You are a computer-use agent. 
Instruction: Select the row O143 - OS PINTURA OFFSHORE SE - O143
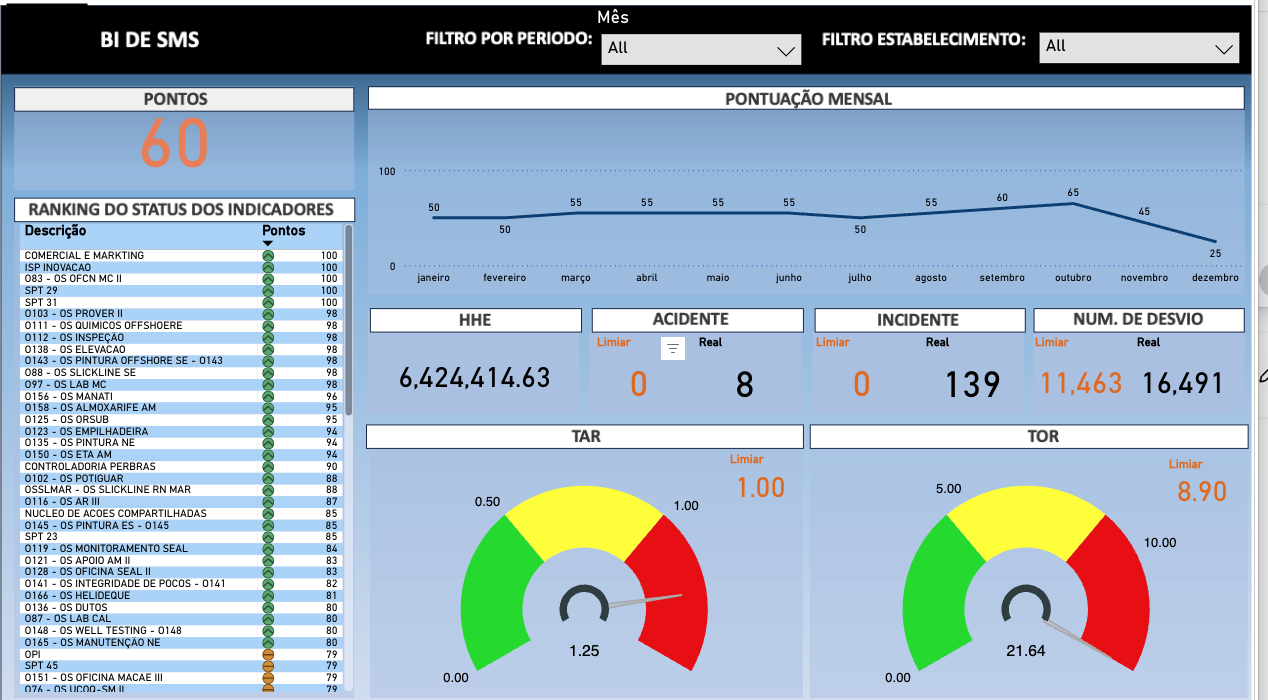click(x=181, y=361)
